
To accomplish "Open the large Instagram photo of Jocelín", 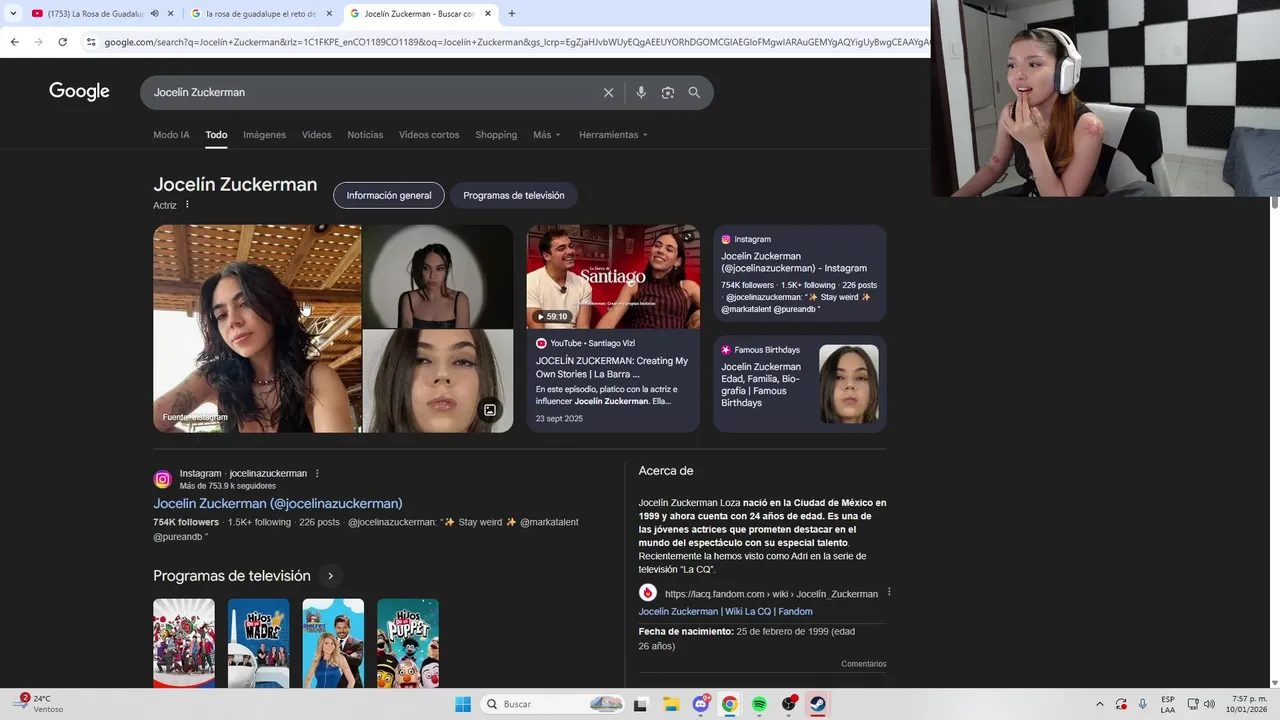I will tap(257, 329).
